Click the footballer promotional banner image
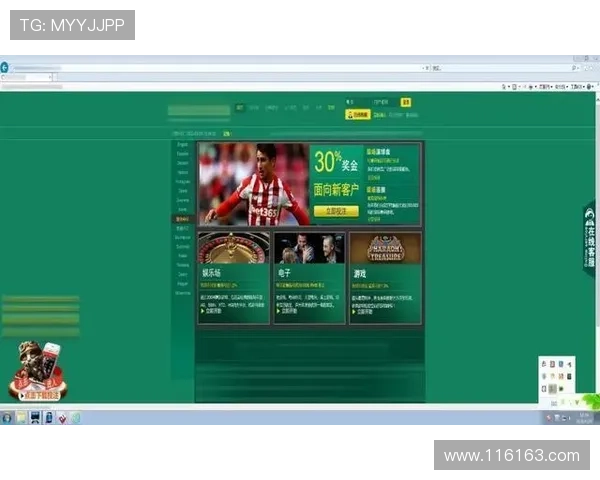600x480 pixels. (x=254, y=184)
